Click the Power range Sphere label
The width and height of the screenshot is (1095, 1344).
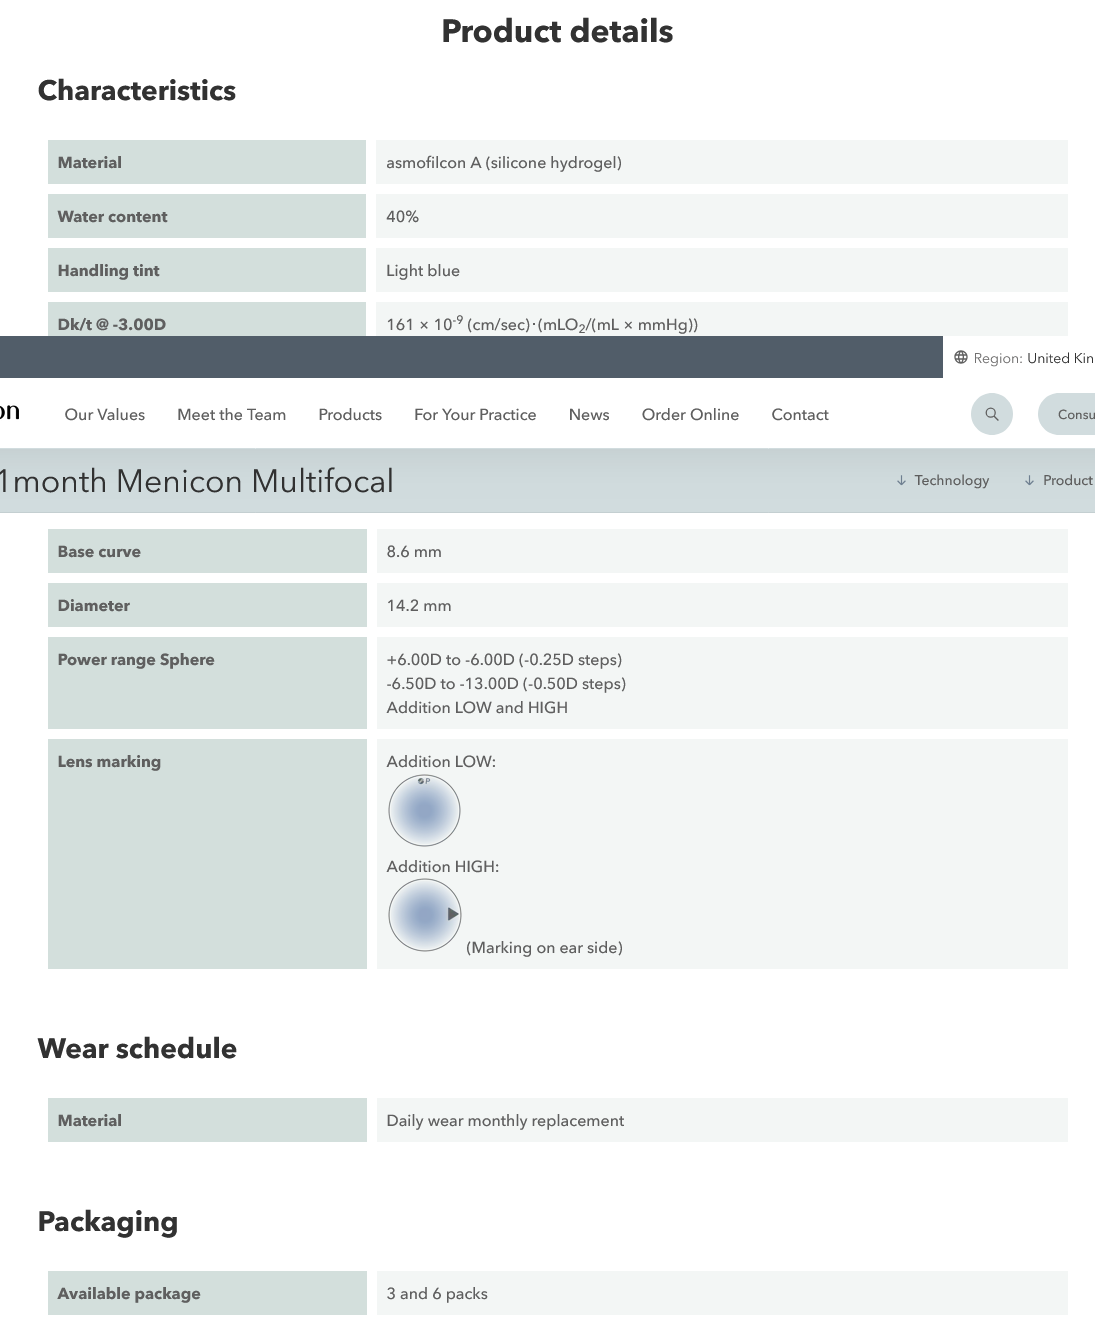click(136, 660)
